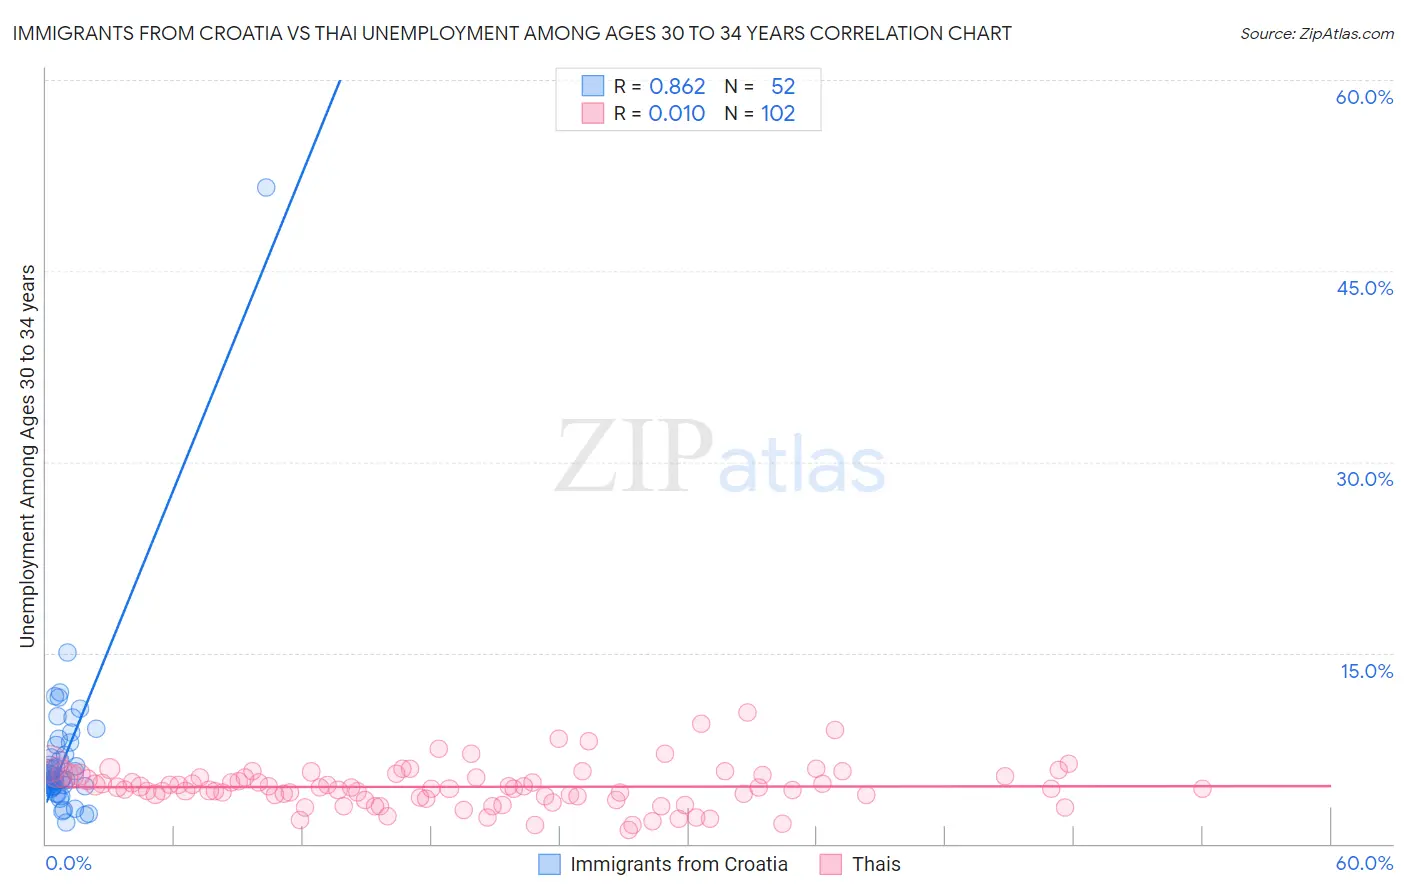Click the 0.0% x-axis label

point(69,863)
